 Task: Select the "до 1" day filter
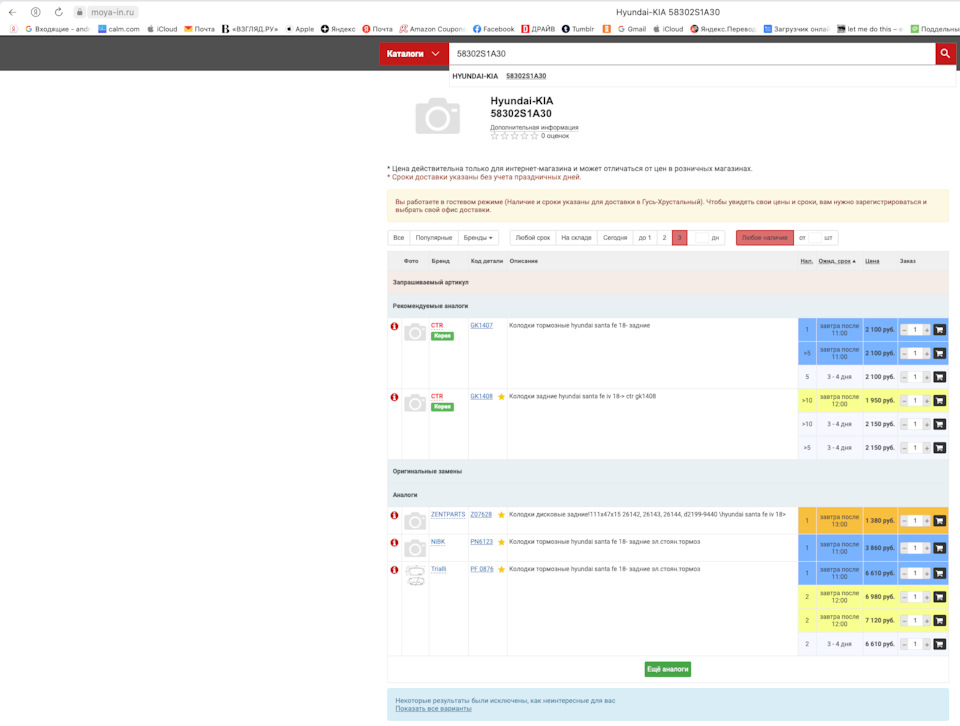(645, 238)
